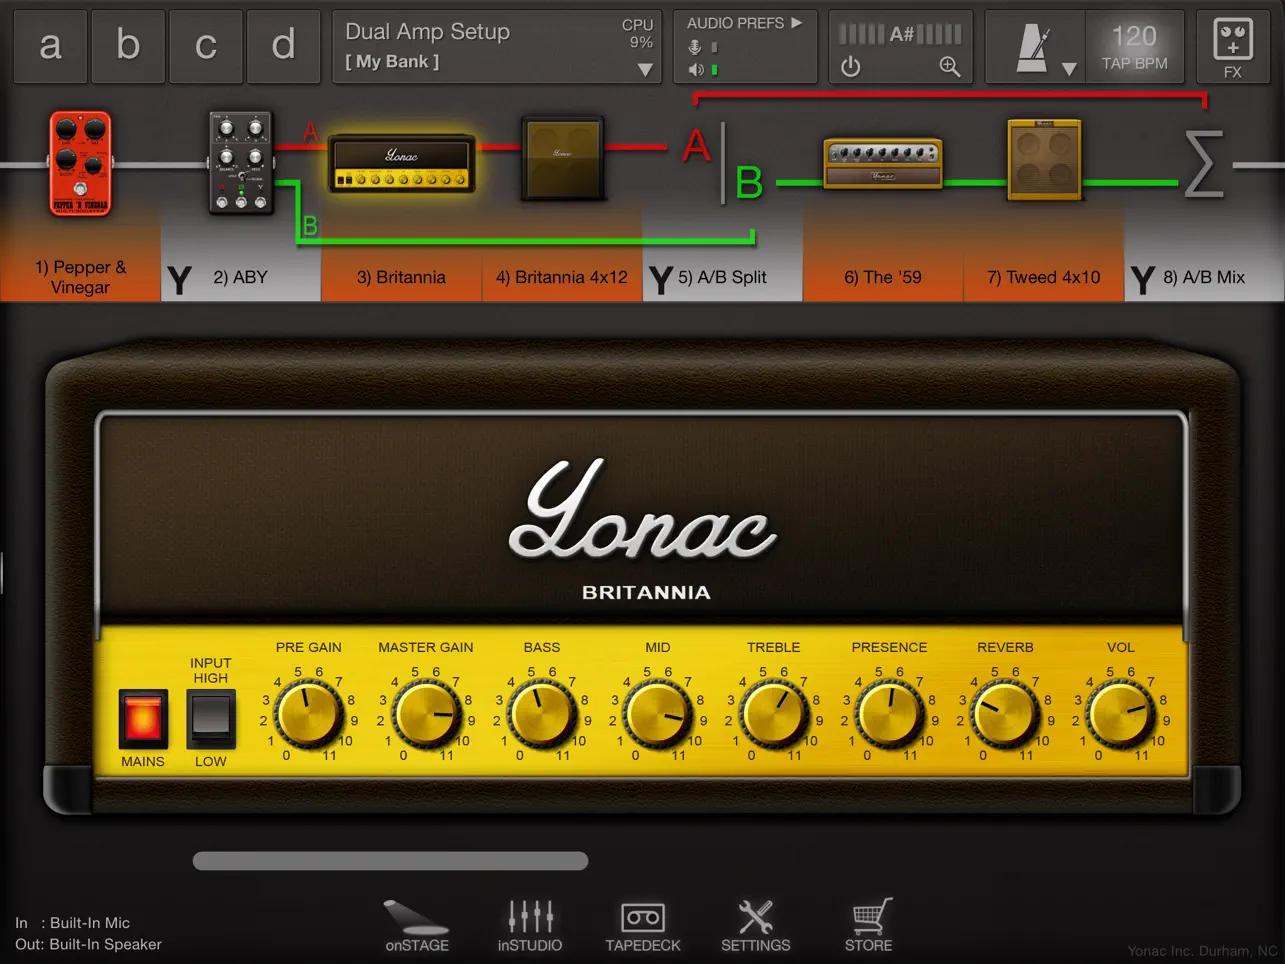This screenshot has width=1285, height=964.
Task: Select the 1) Pepper & Vinegar slot label
Action: pos(80,277)
